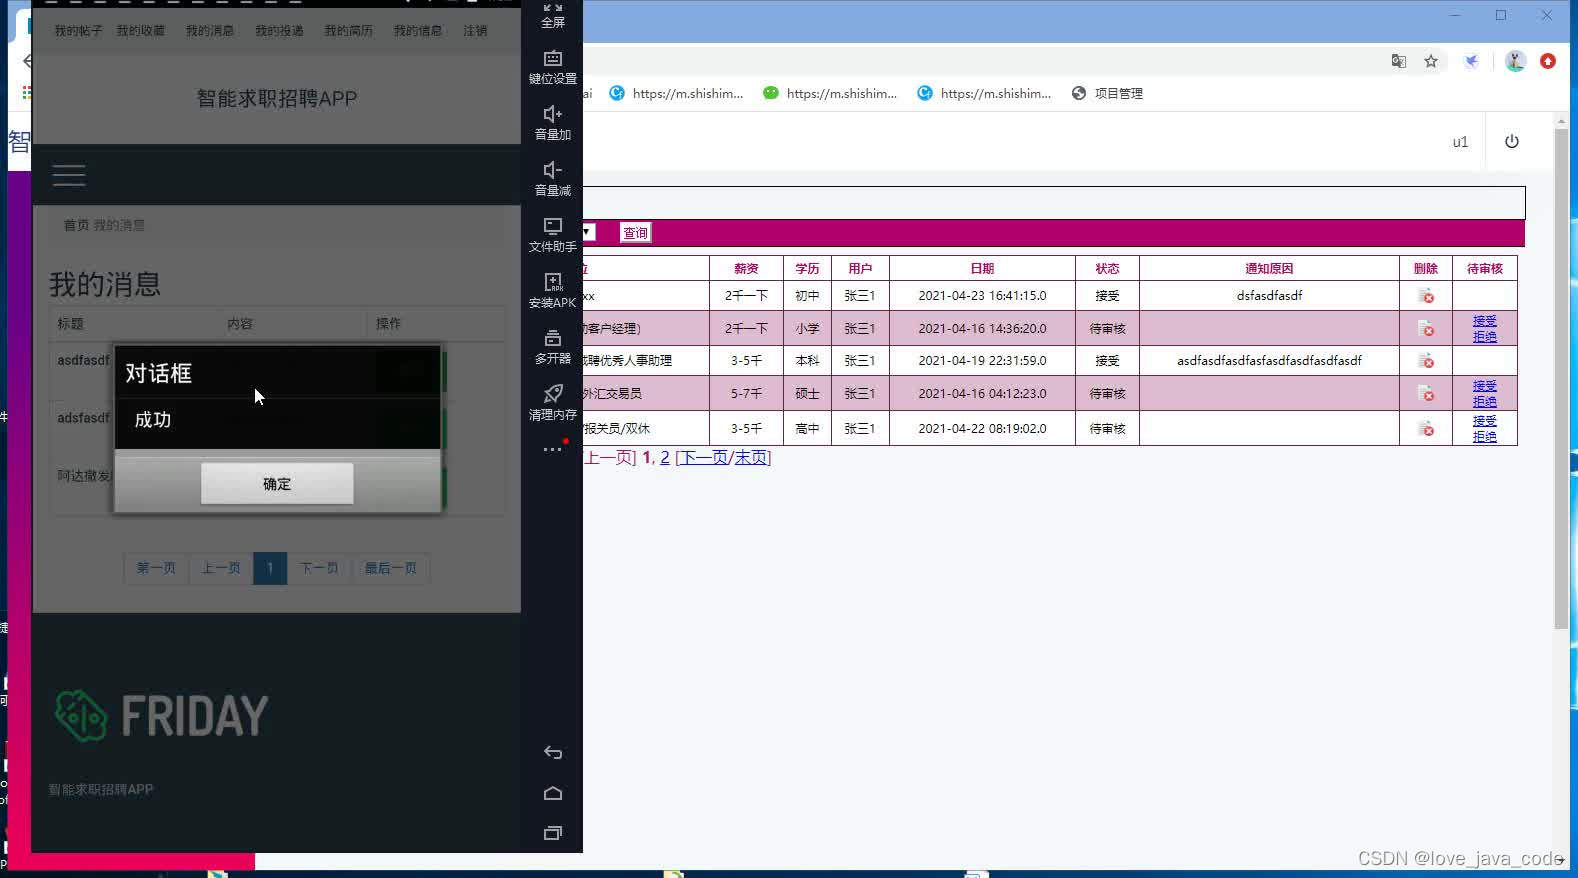Open the WeChat-icon m.shishim bookmark
The width and height of the screenshot is (1578, 878).
click(830, 93)
